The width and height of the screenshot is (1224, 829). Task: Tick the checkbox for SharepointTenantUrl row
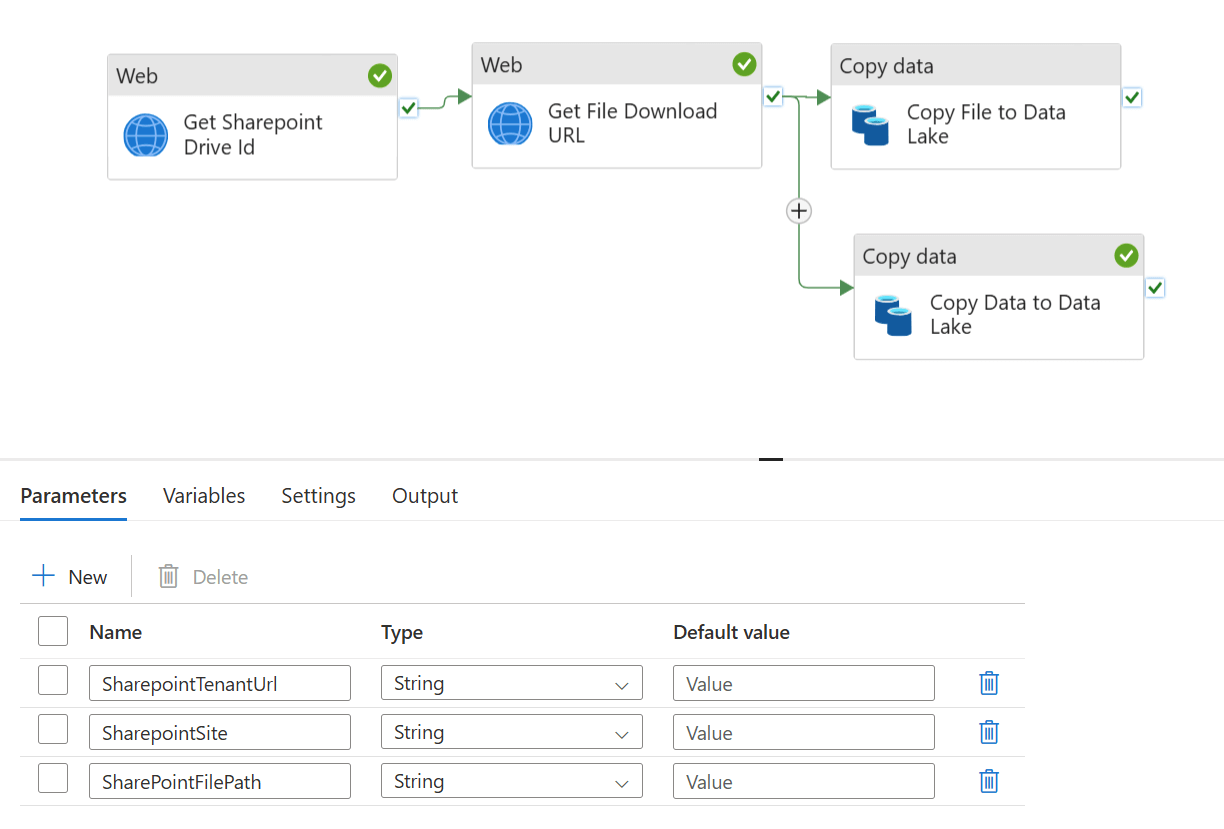tap(53, 681)
